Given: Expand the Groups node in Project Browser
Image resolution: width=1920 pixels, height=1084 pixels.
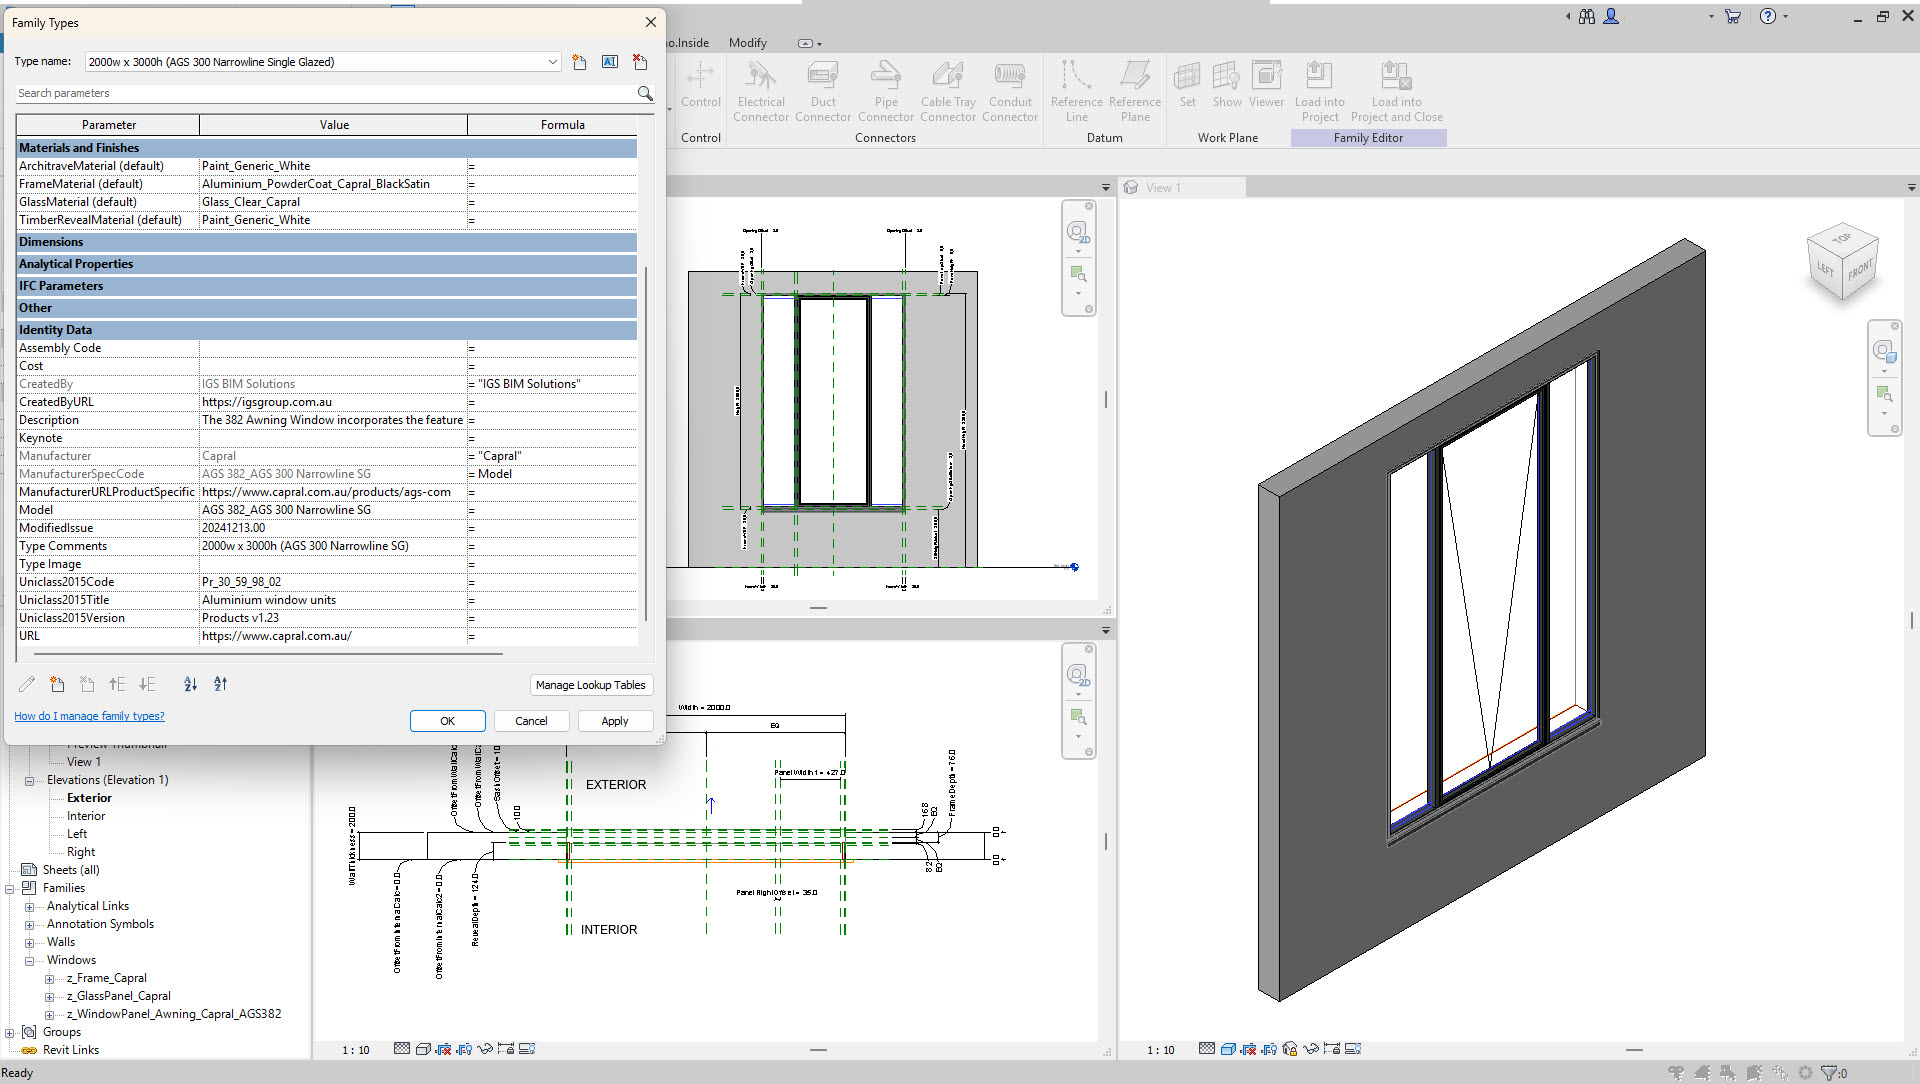Looking at the screenshot, I should coord(9,1033).
